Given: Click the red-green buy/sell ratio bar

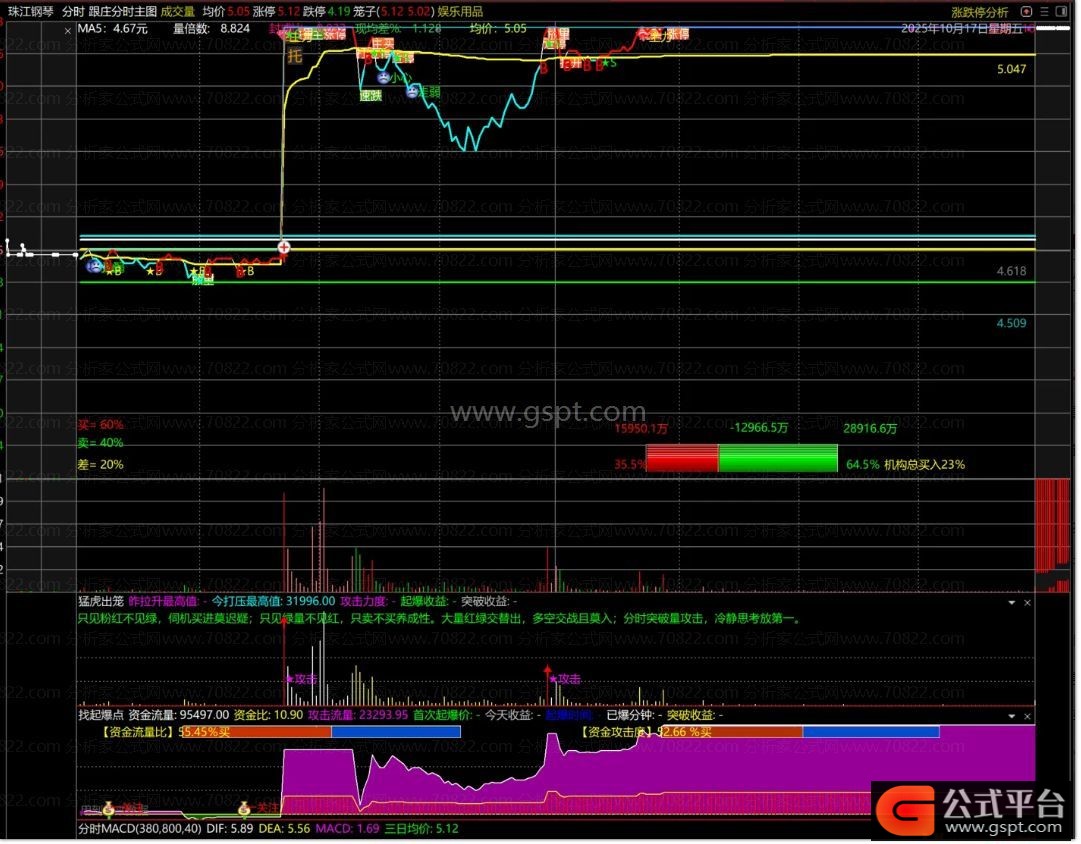Looking at the screenshot, I should pyautogui.click(x=741, y=458).
